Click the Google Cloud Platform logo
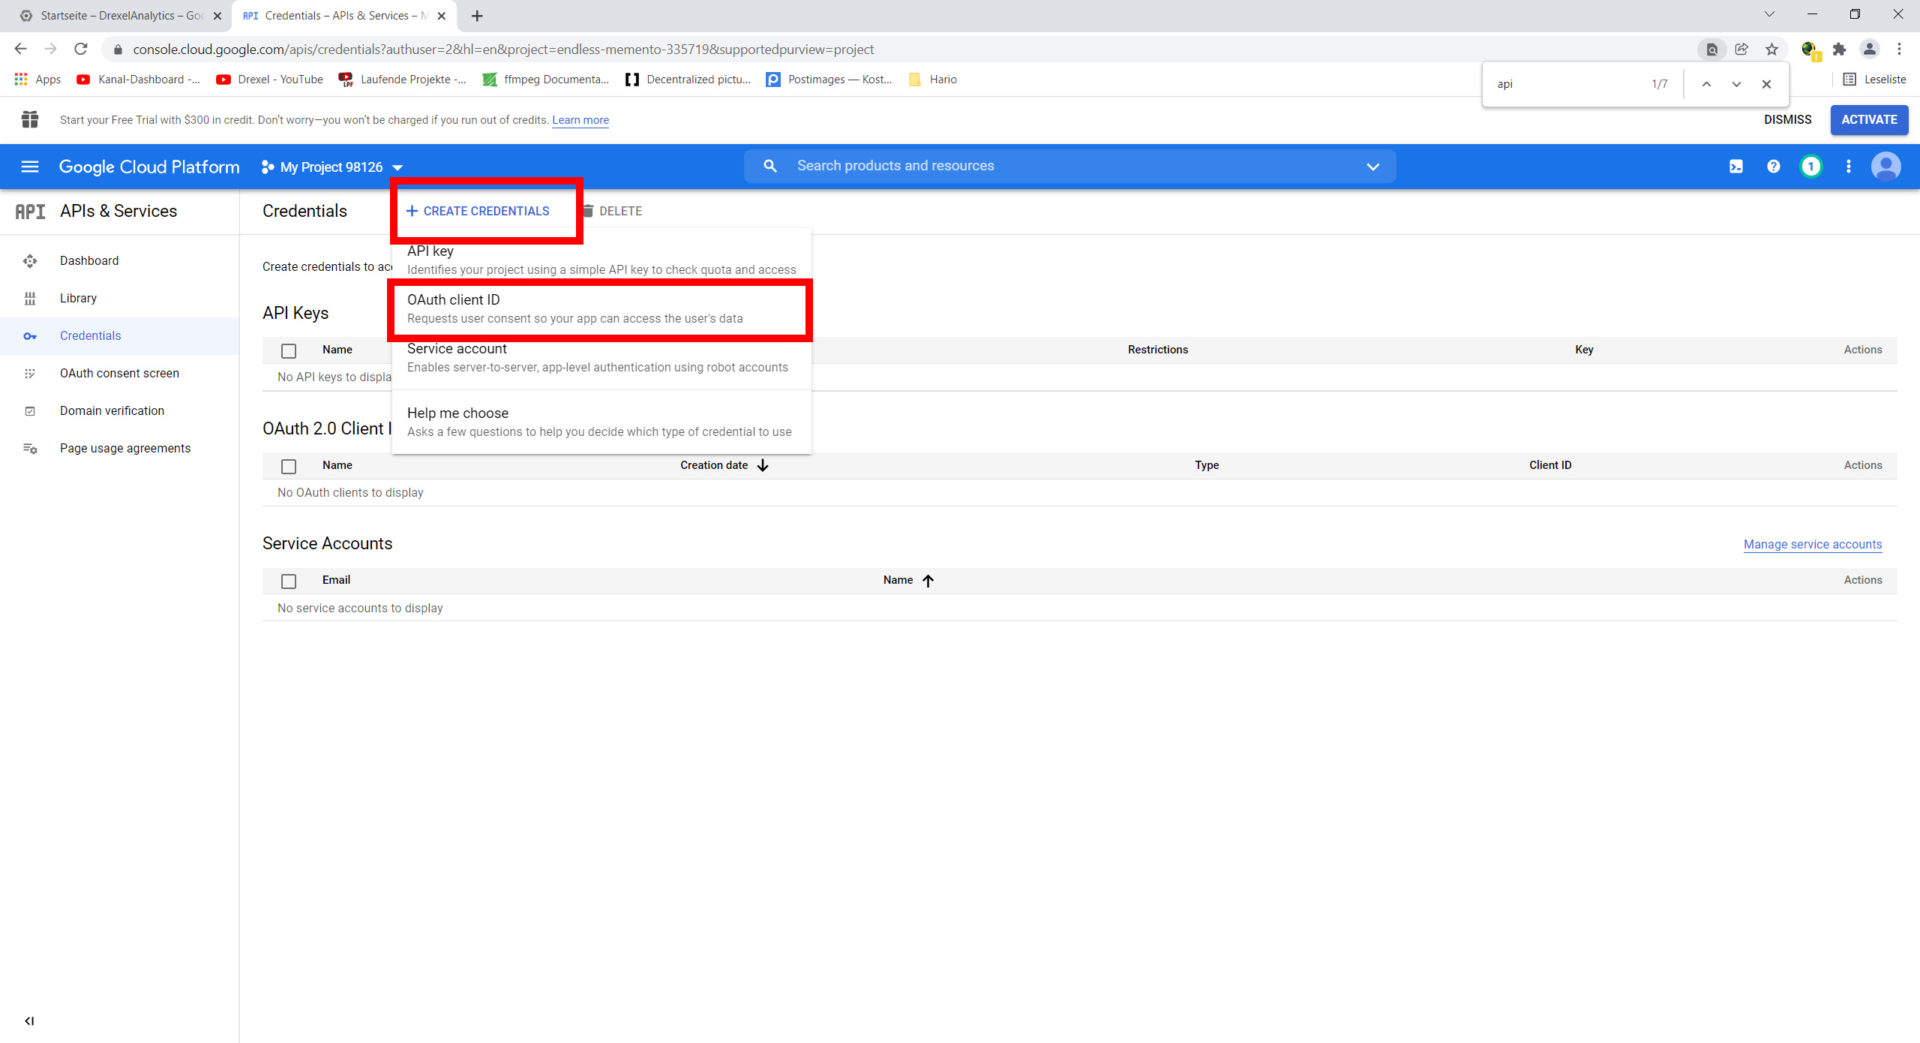This screenshot has width=1920, height=1043. pos(149,167)
